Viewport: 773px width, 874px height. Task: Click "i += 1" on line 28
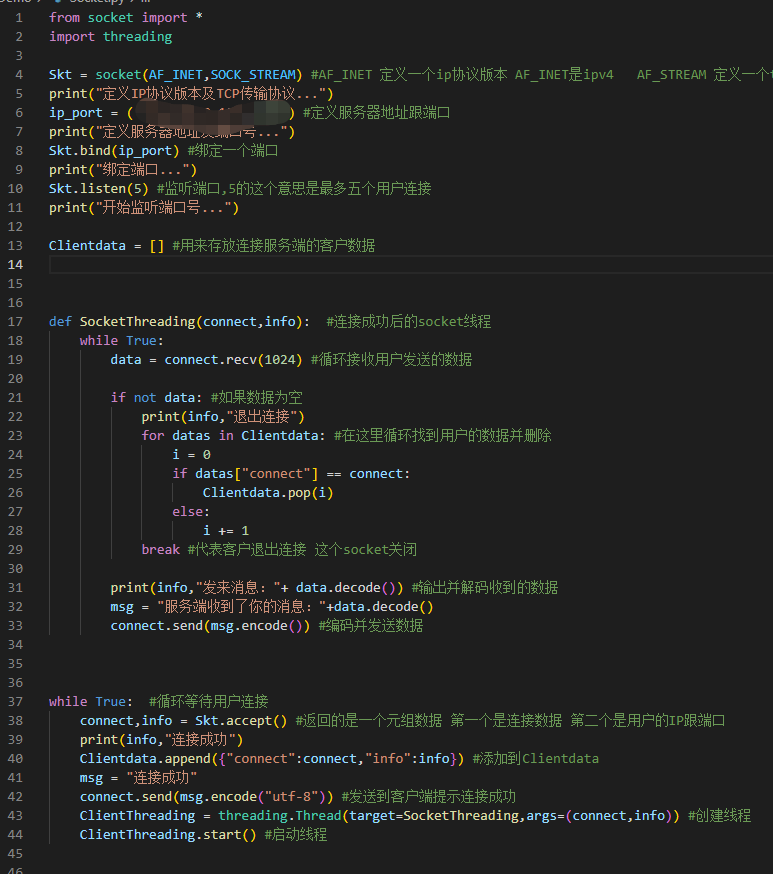tap(226, 531)
